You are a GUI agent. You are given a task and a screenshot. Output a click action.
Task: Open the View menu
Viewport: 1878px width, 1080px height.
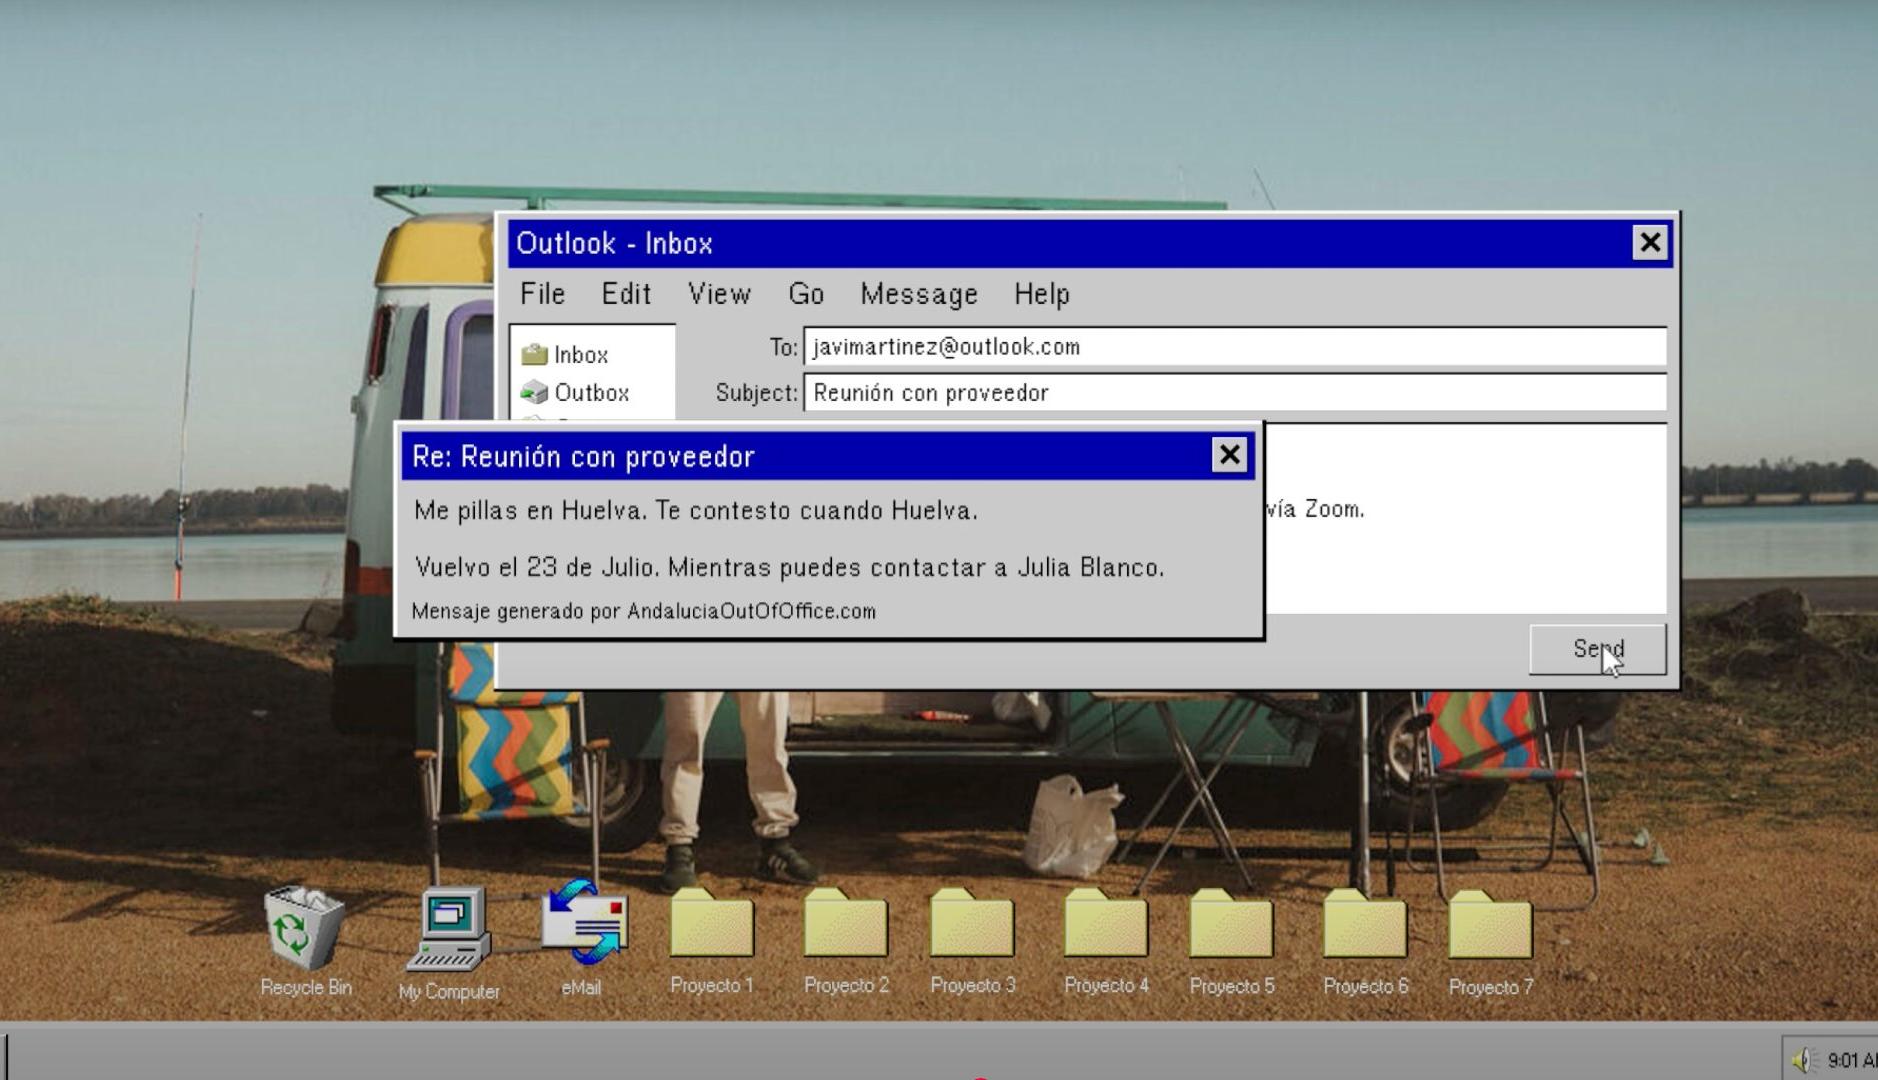(719, 294)
